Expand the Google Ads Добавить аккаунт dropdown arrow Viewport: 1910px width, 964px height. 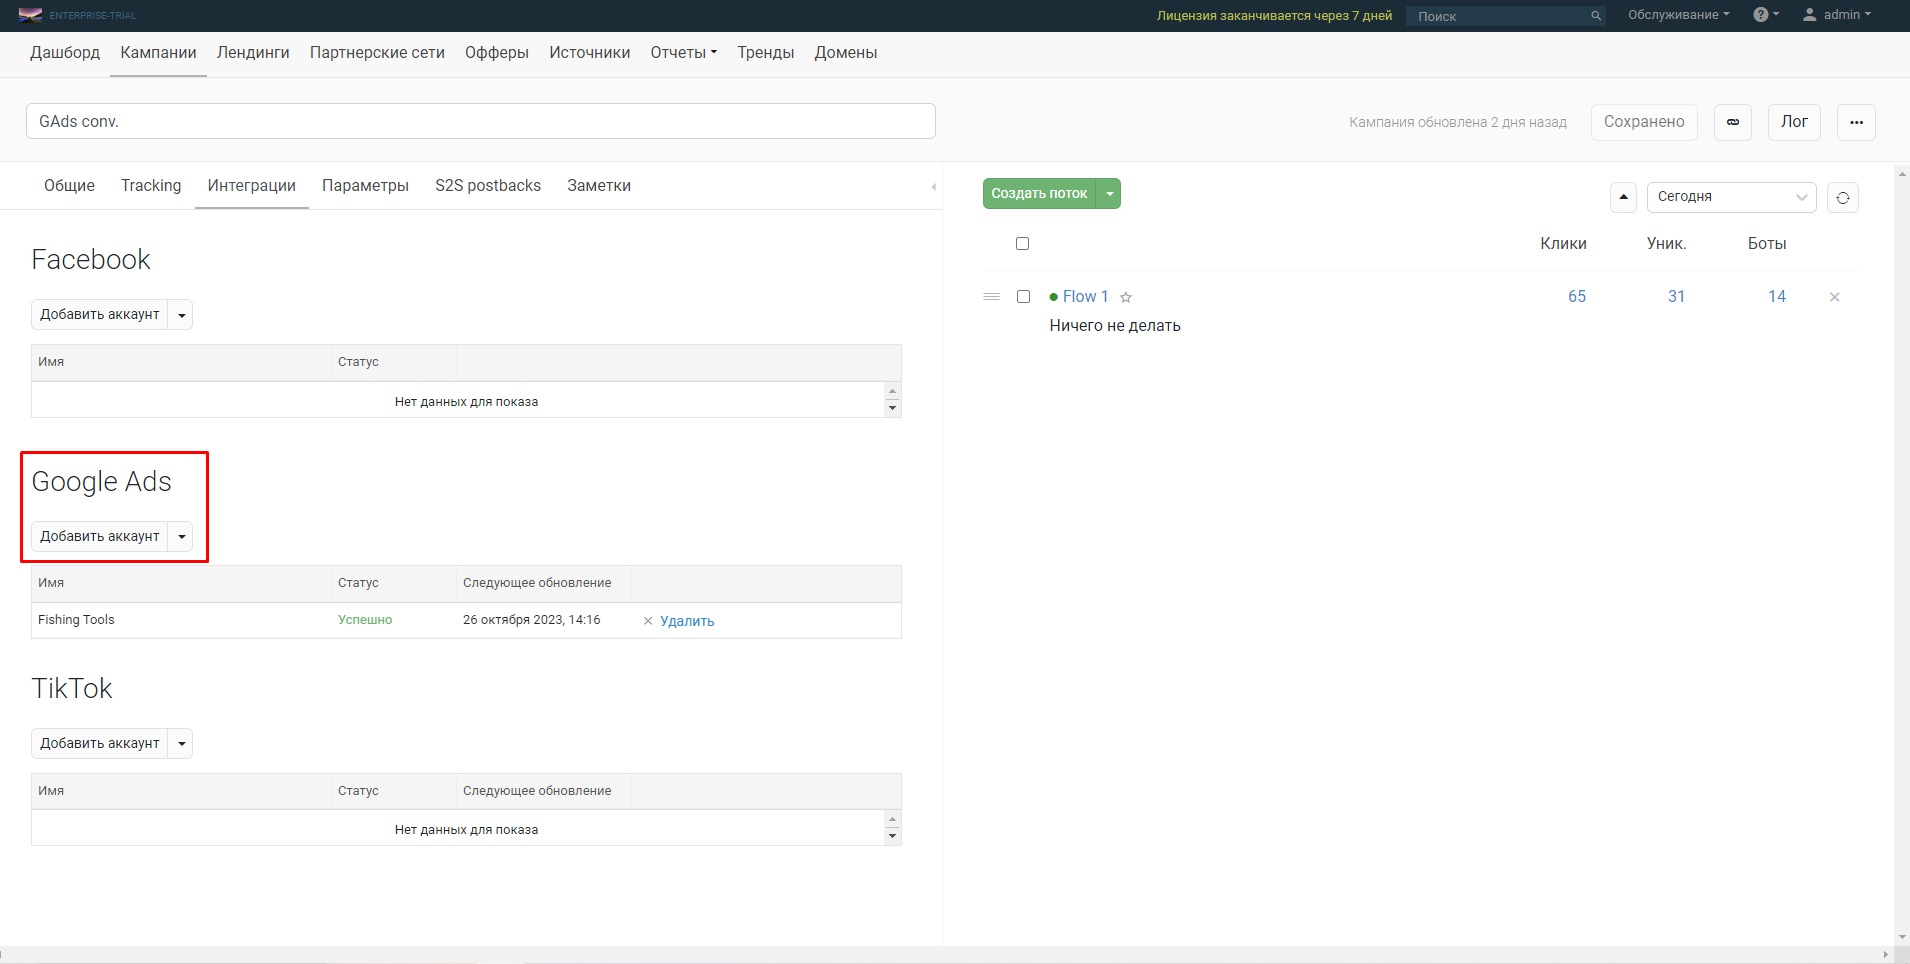(181, 537)
